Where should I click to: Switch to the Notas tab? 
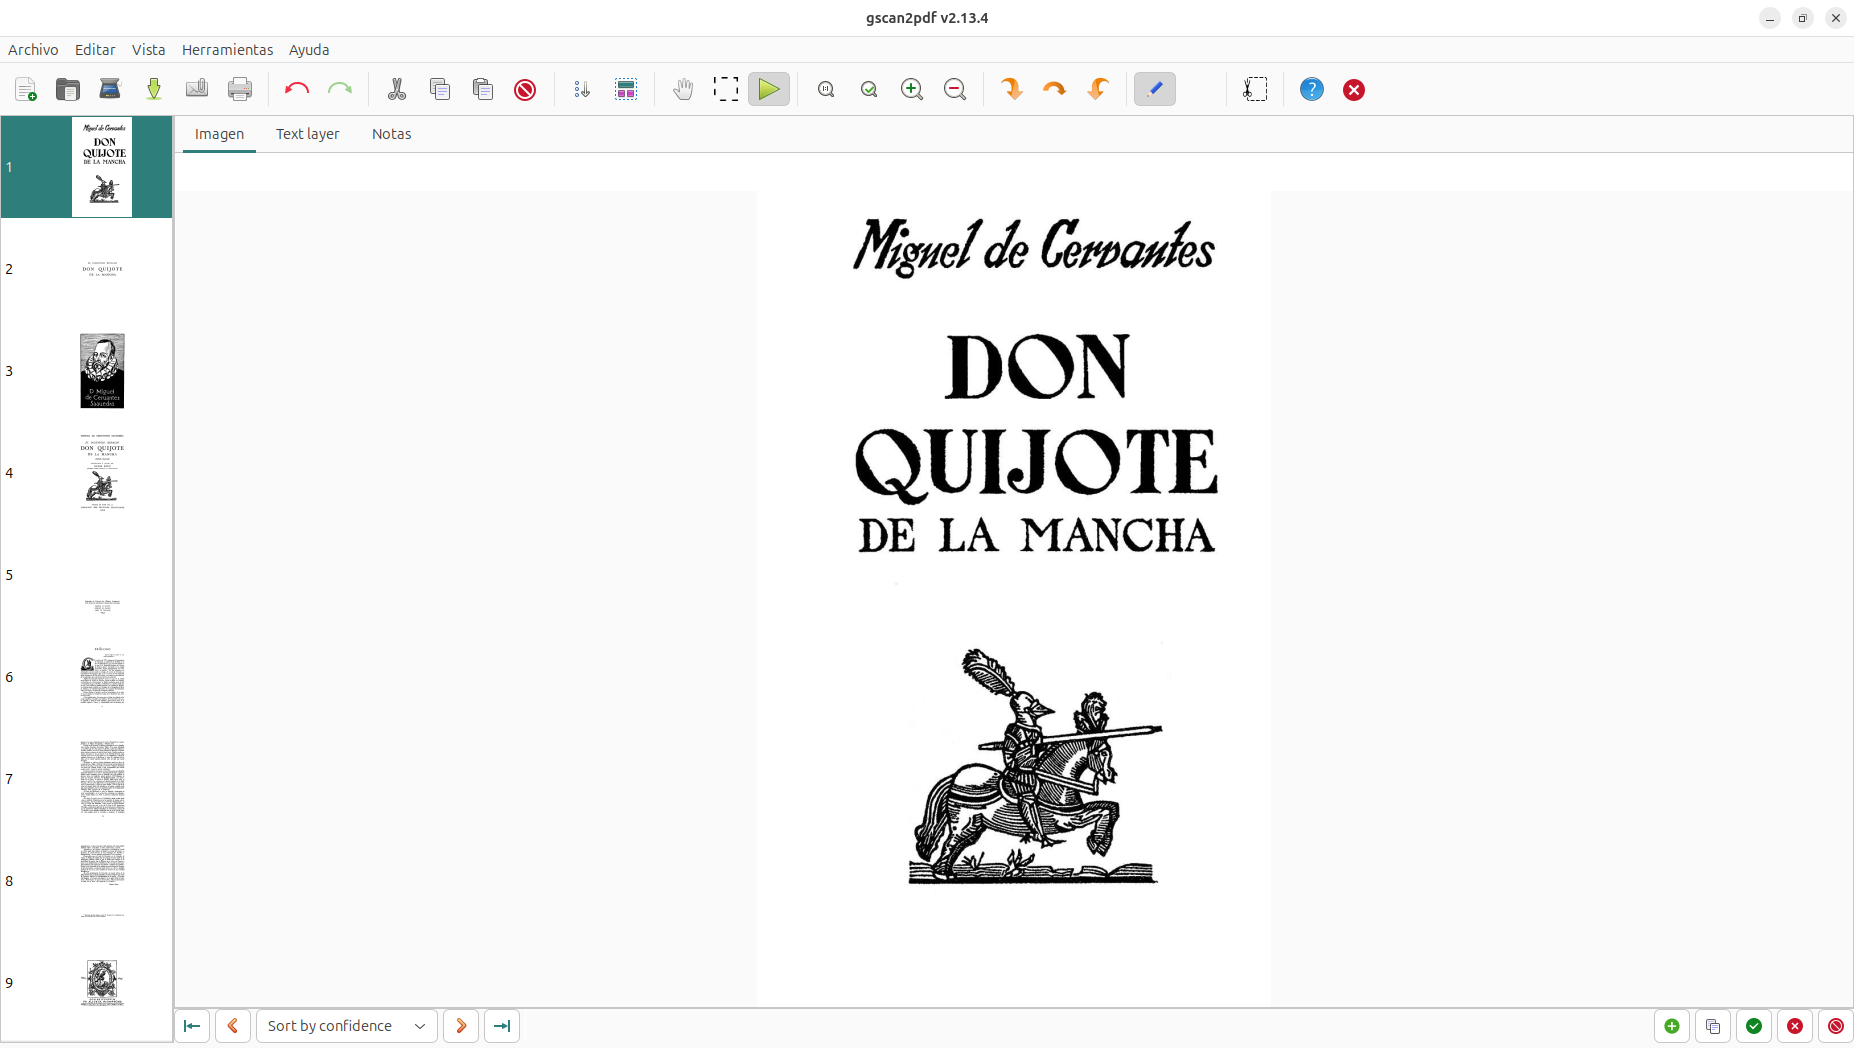[x=392, y=134]
